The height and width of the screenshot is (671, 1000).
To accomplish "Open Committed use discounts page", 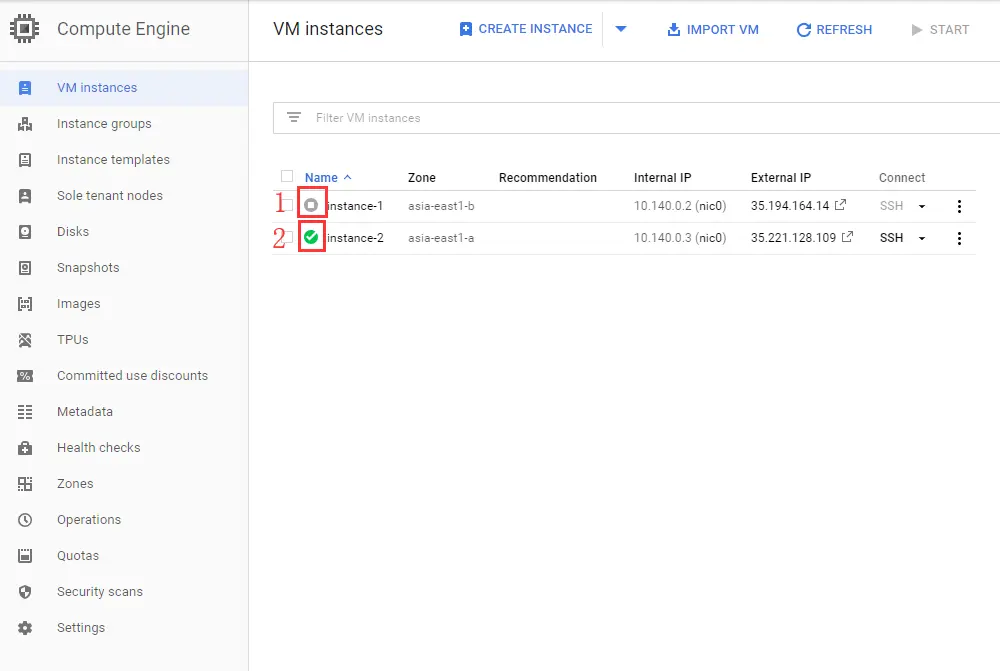I will 133,376.
